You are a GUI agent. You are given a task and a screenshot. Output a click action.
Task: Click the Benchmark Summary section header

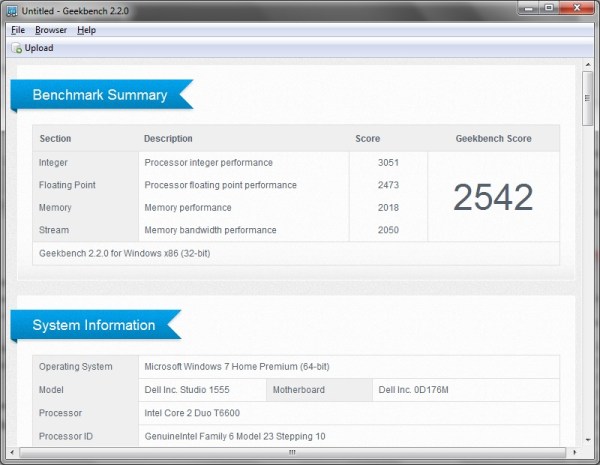coord(99,95)
